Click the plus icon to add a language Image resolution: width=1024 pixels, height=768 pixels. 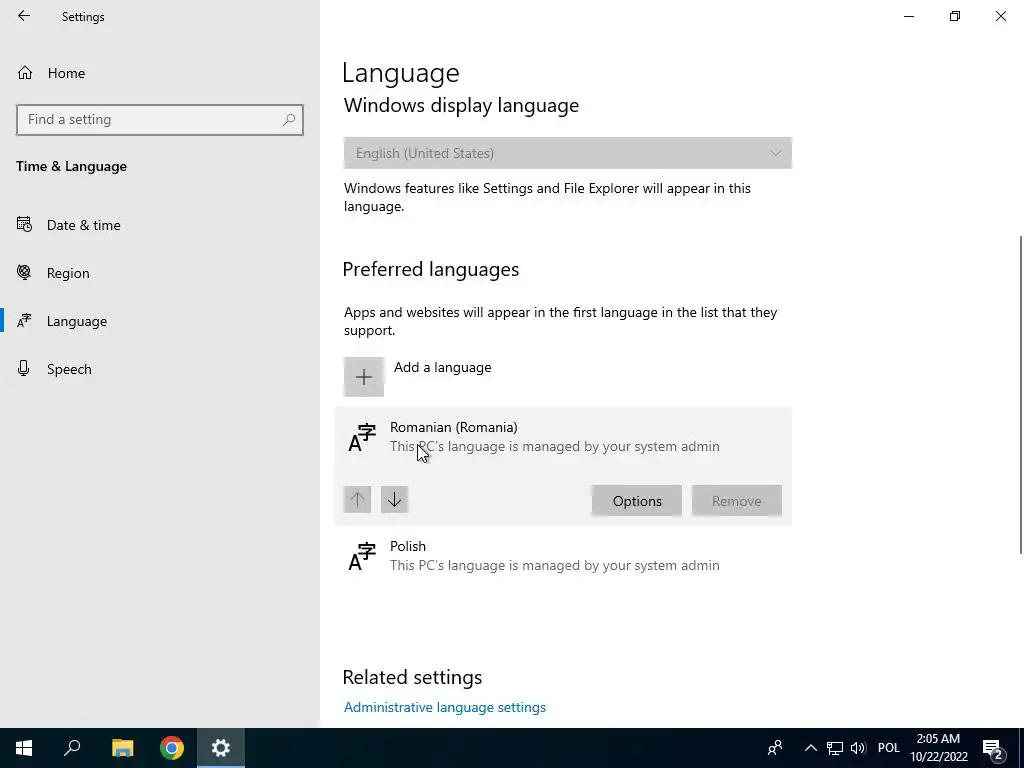(364, 377)
